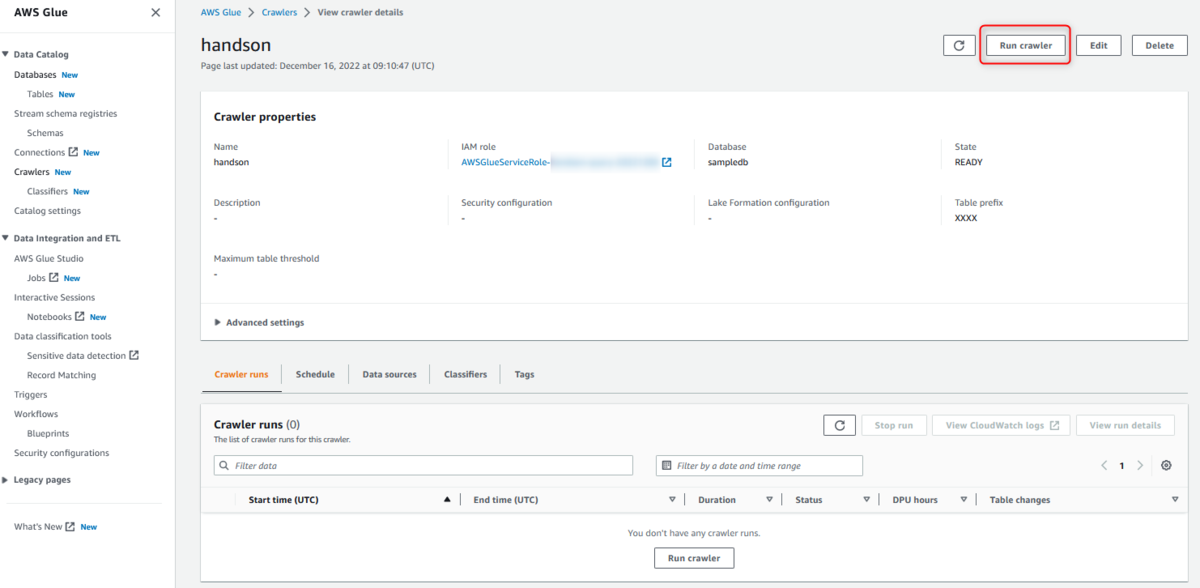Screen dimensions: 1200x588
Task: Open Classifiers in the sidebar
Action: [47, 191]
